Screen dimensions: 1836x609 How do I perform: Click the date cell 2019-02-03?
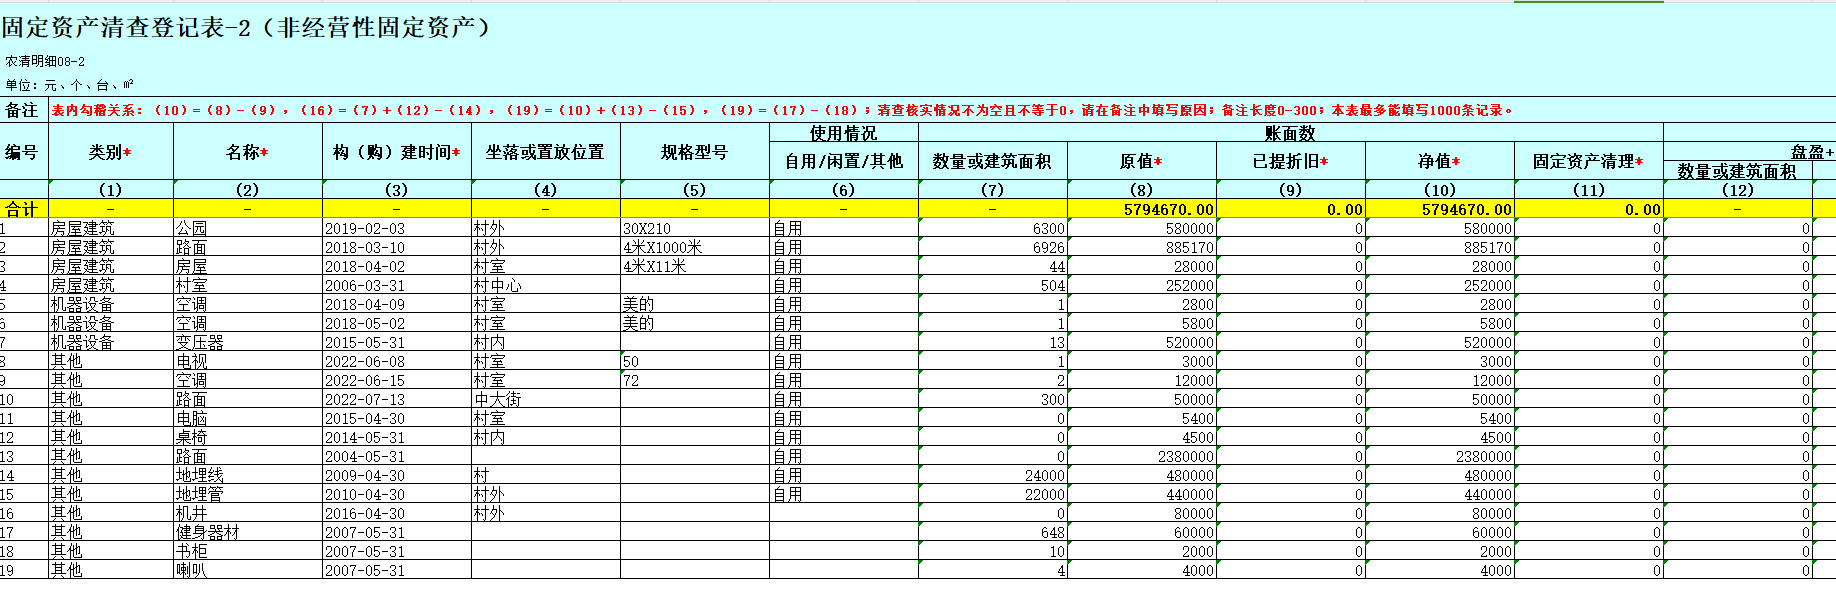click(x=396, y=228)
